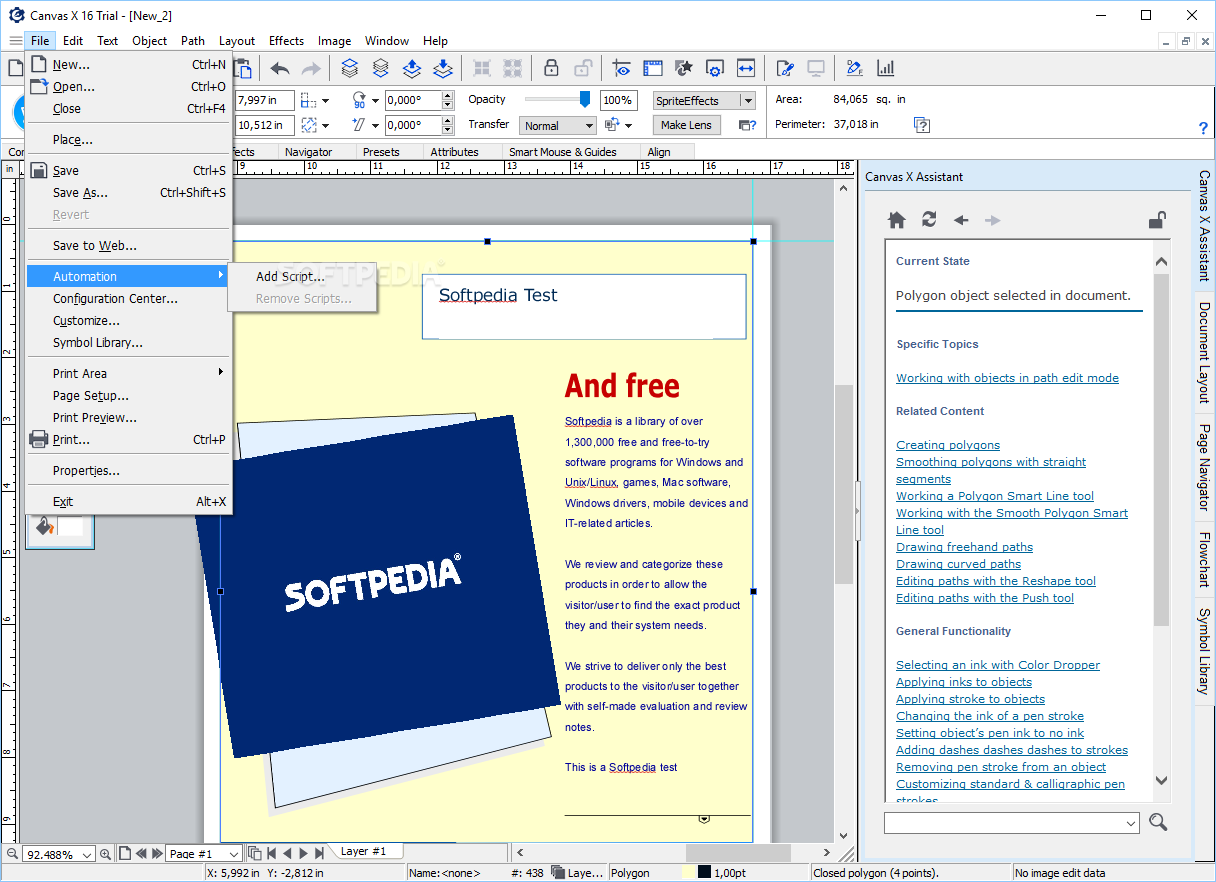Open Editing paths with the Reshape tool link
This screenshot has height=882, width=1216.
point(996,581)
